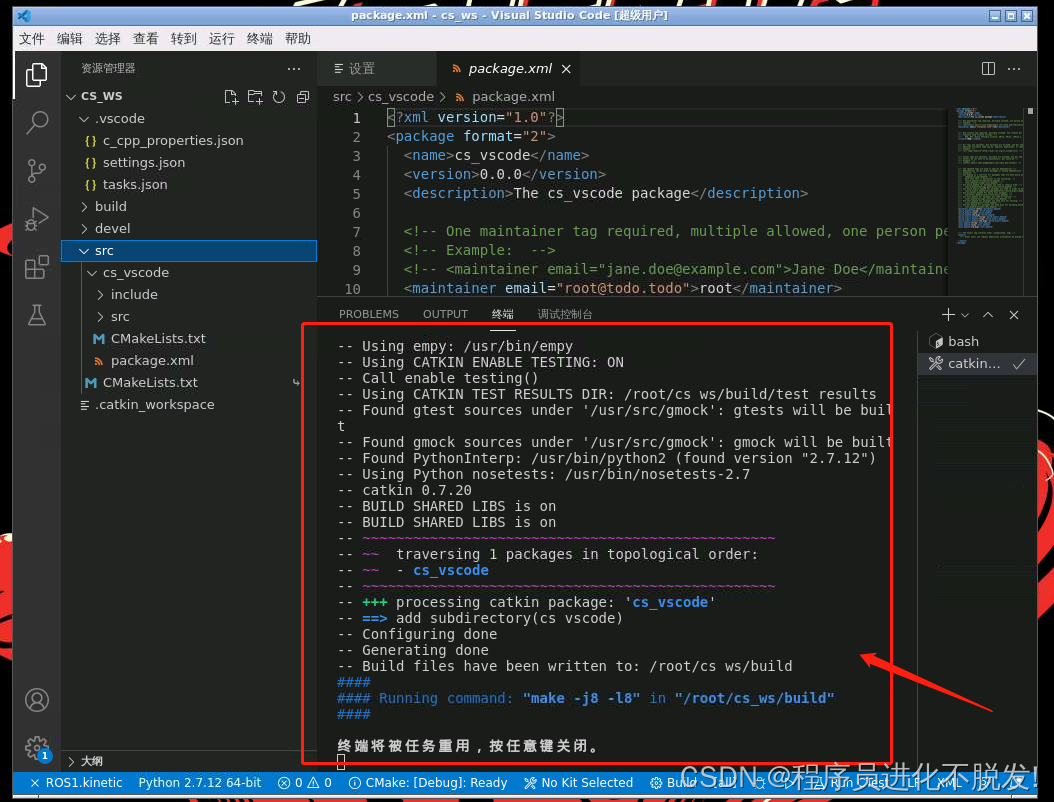Click ROS1.kinetic status bar item
The width and height of the screenshot is (1054, 802).
[x=77, y=783]
